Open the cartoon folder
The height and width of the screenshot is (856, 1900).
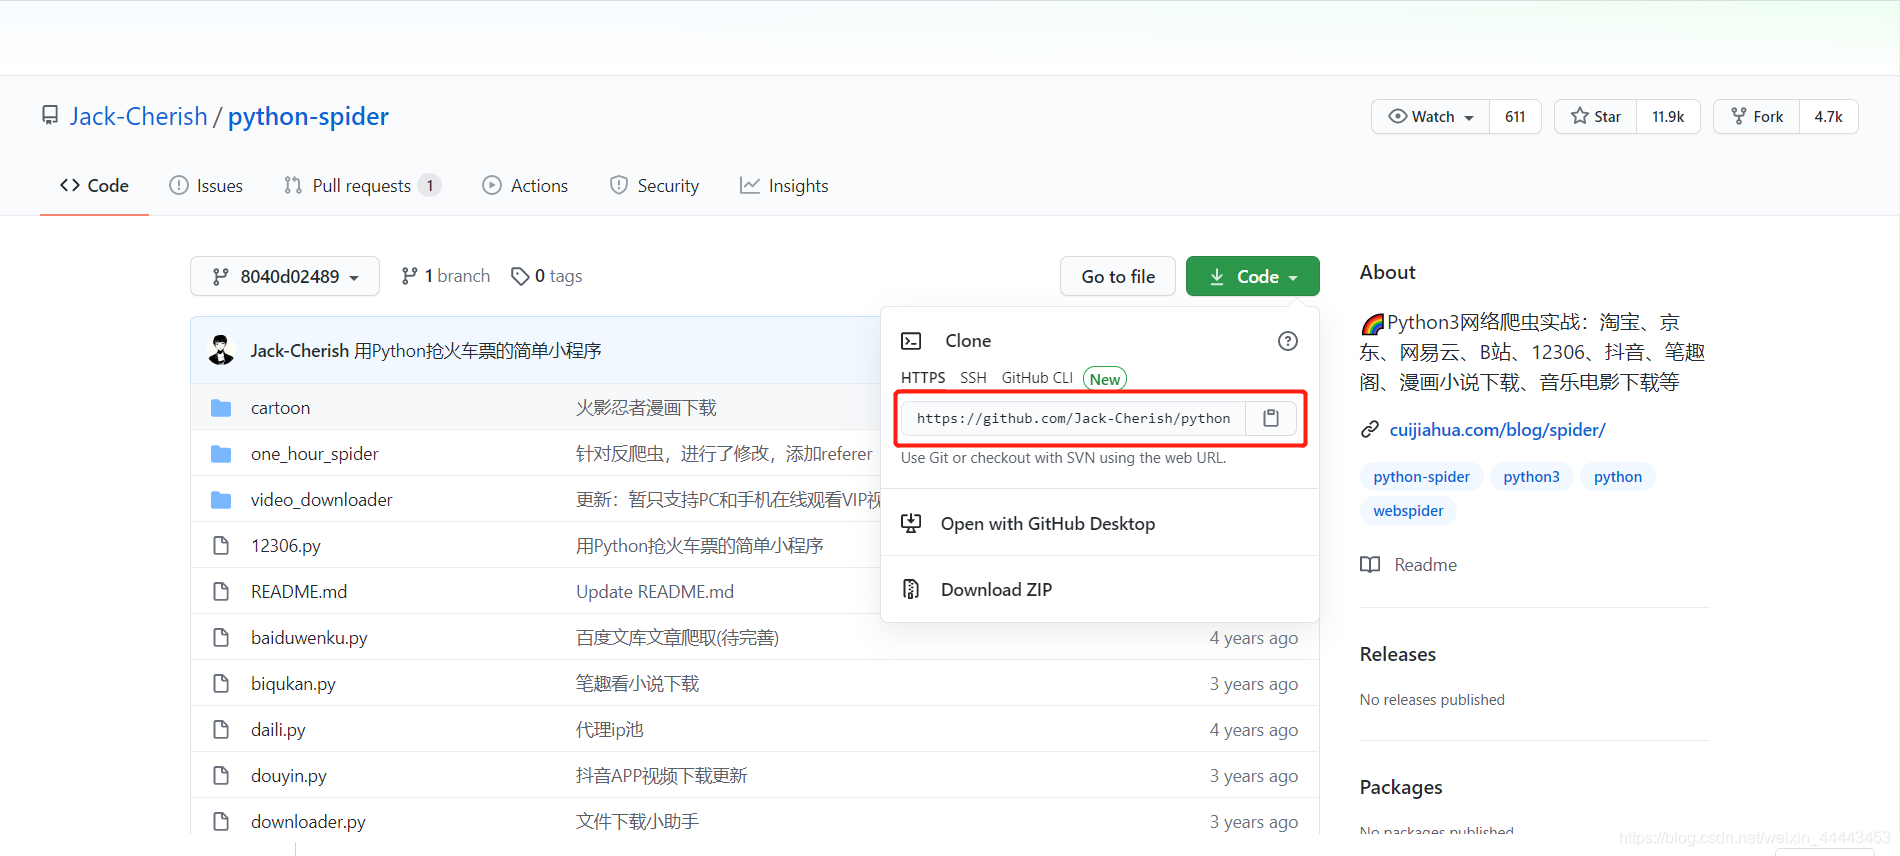click(x=280, y=408)
